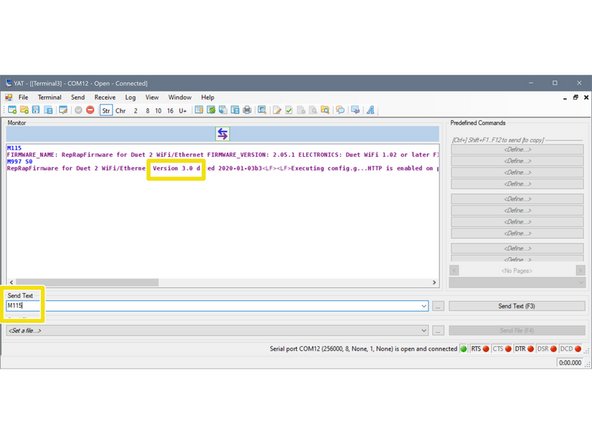592x444 pixels.
Task: Select the hex radix 16 toggle
Action: 170,110
